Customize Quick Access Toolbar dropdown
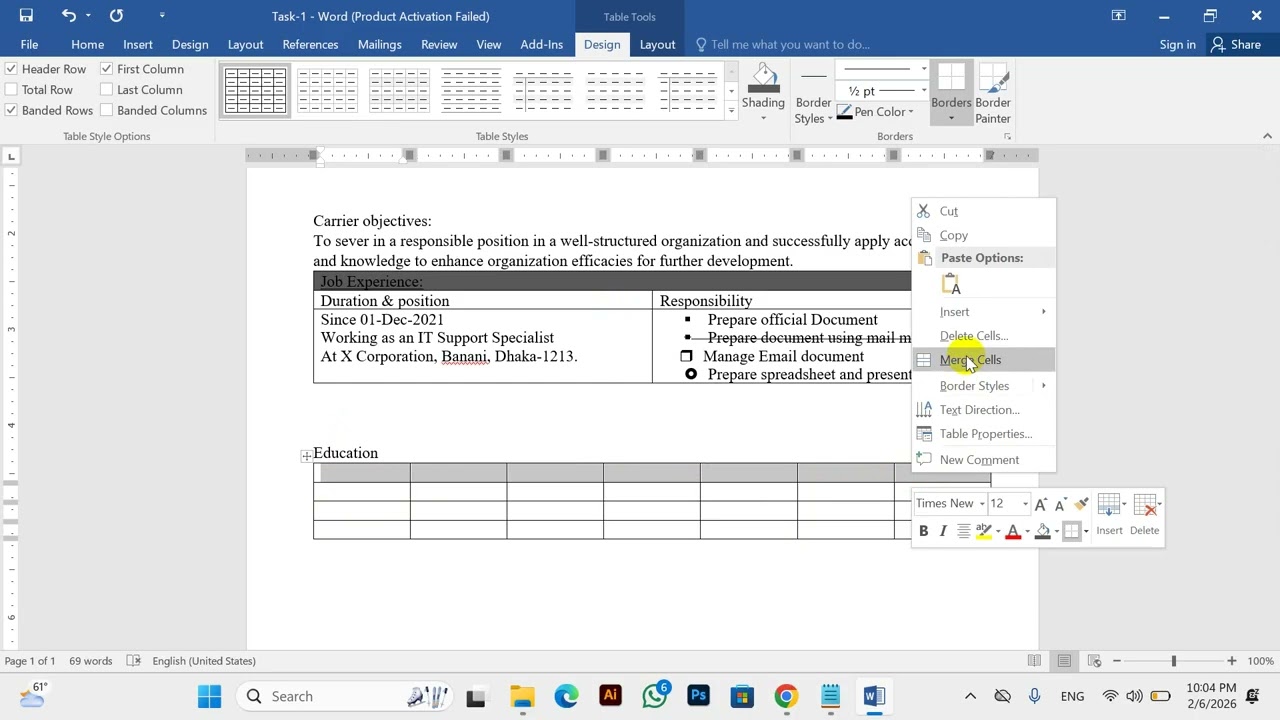Screen dimensions: 1280x720 pos(162,16)
